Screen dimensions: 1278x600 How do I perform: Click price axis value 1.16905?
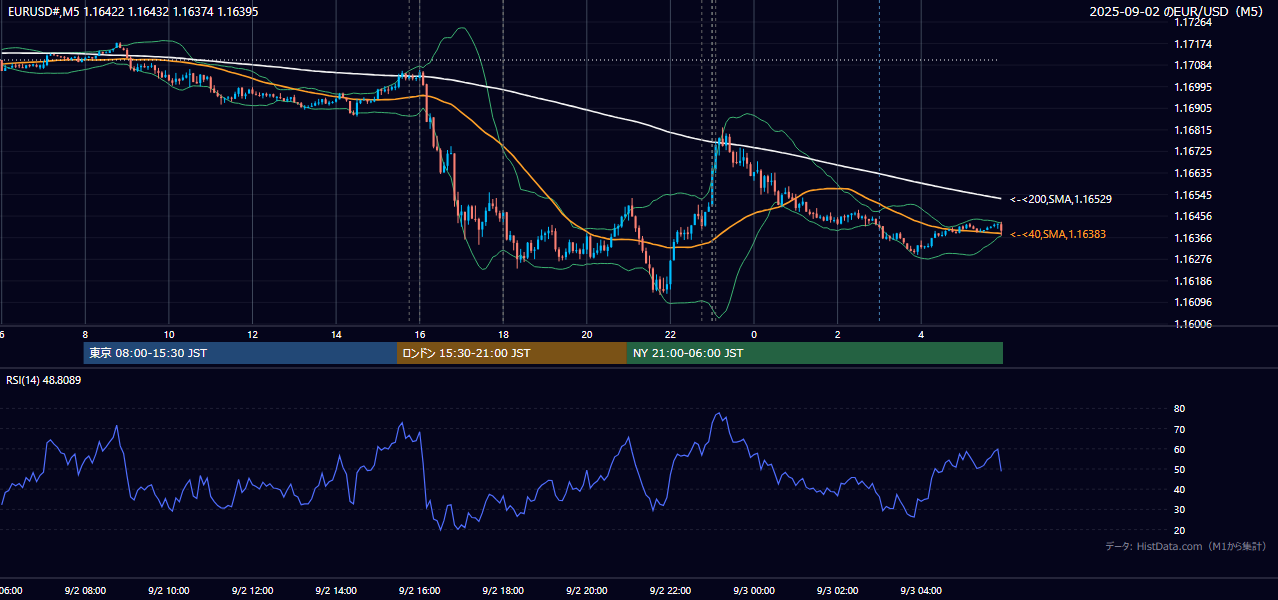(1194, 109)
